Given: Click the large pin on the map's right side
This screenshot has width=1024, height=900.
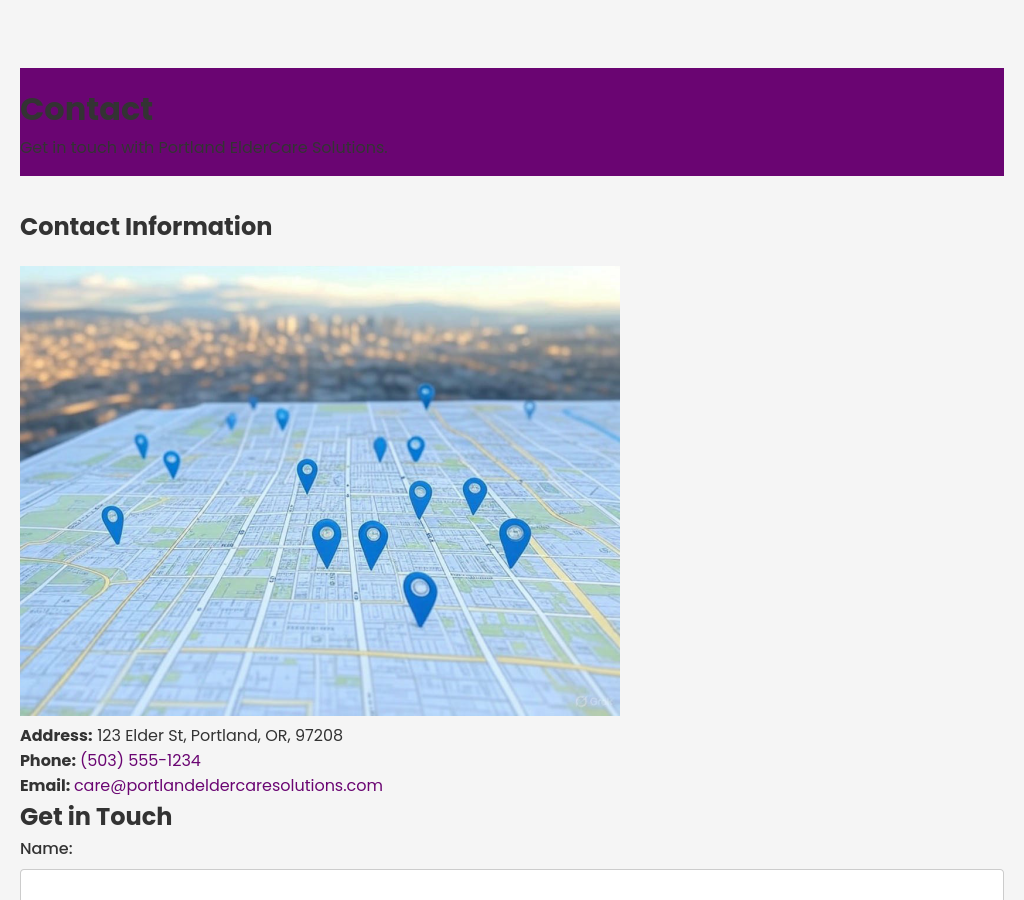Looking at the screenshot, I should pos(515,541).
